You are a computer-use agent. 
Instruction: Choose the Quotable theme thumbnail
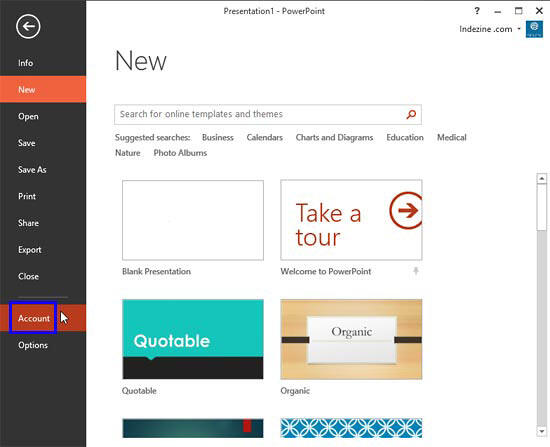(193, 339)
